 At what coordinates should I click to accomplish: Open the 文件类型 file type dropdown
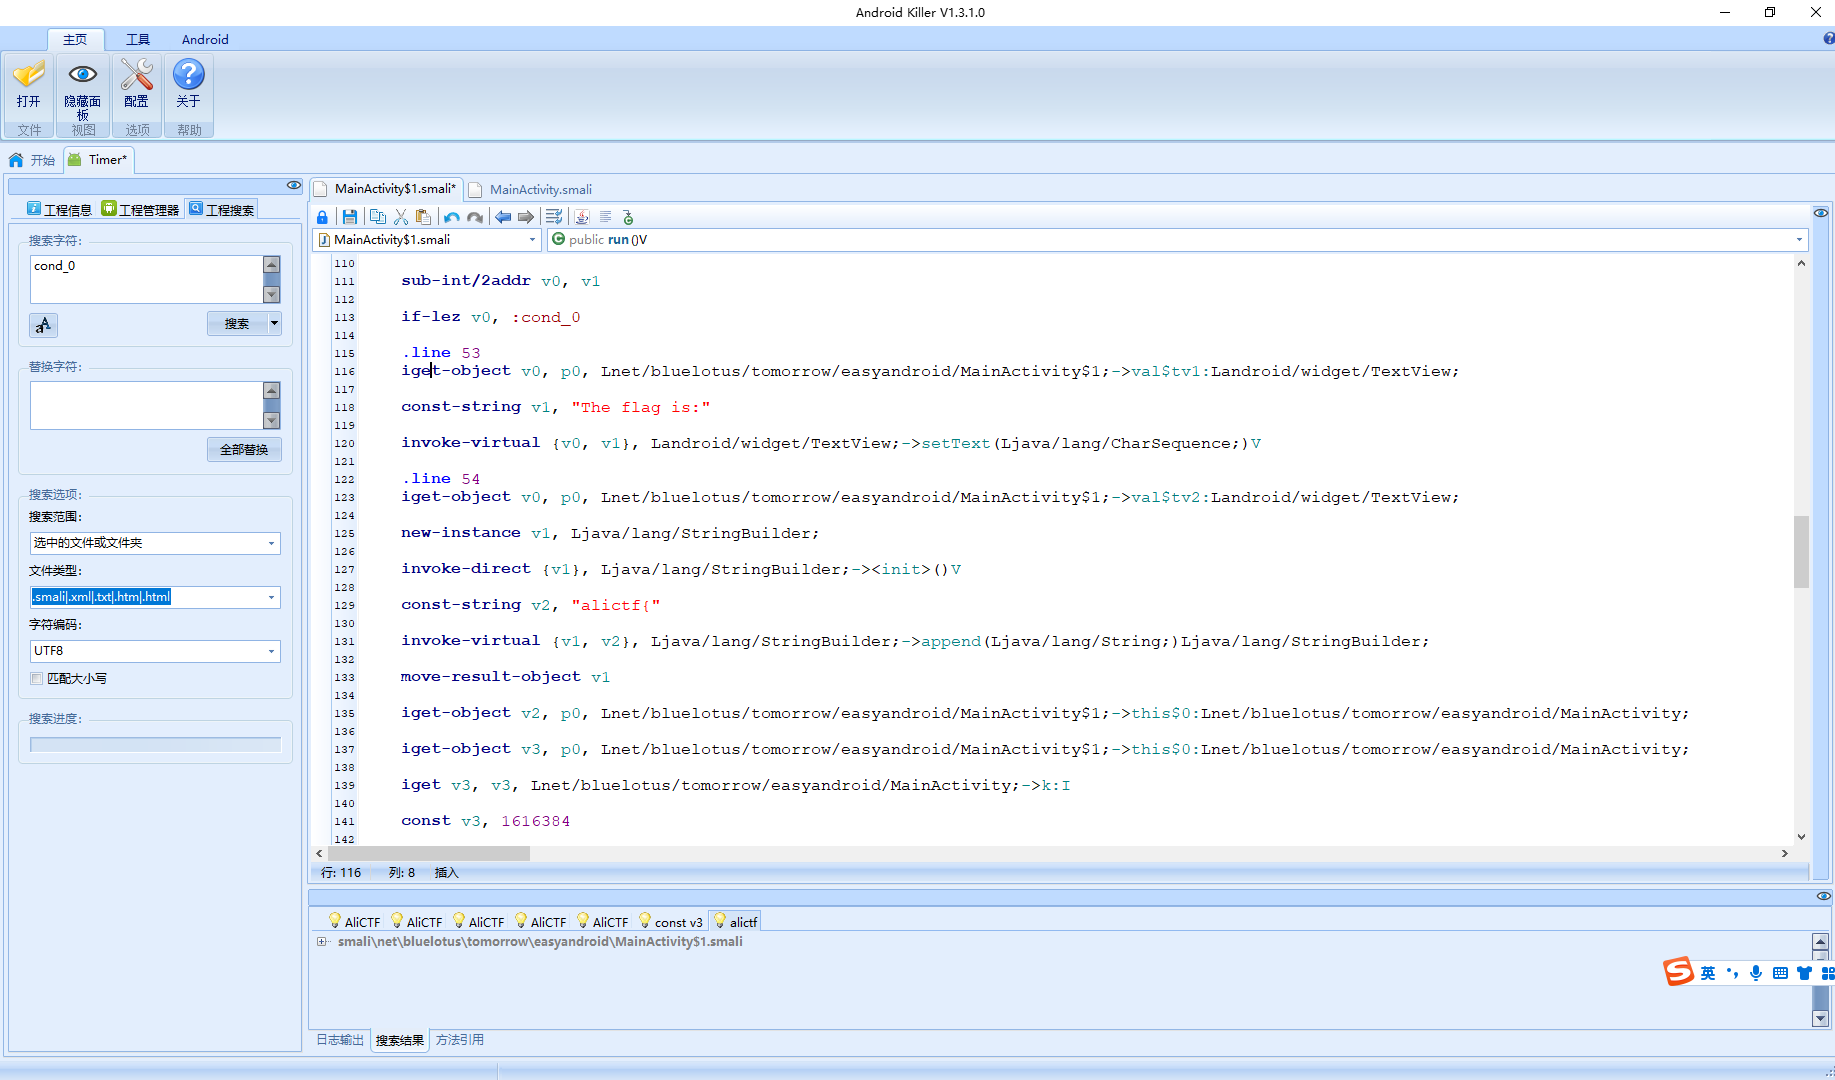pos(271,597)
